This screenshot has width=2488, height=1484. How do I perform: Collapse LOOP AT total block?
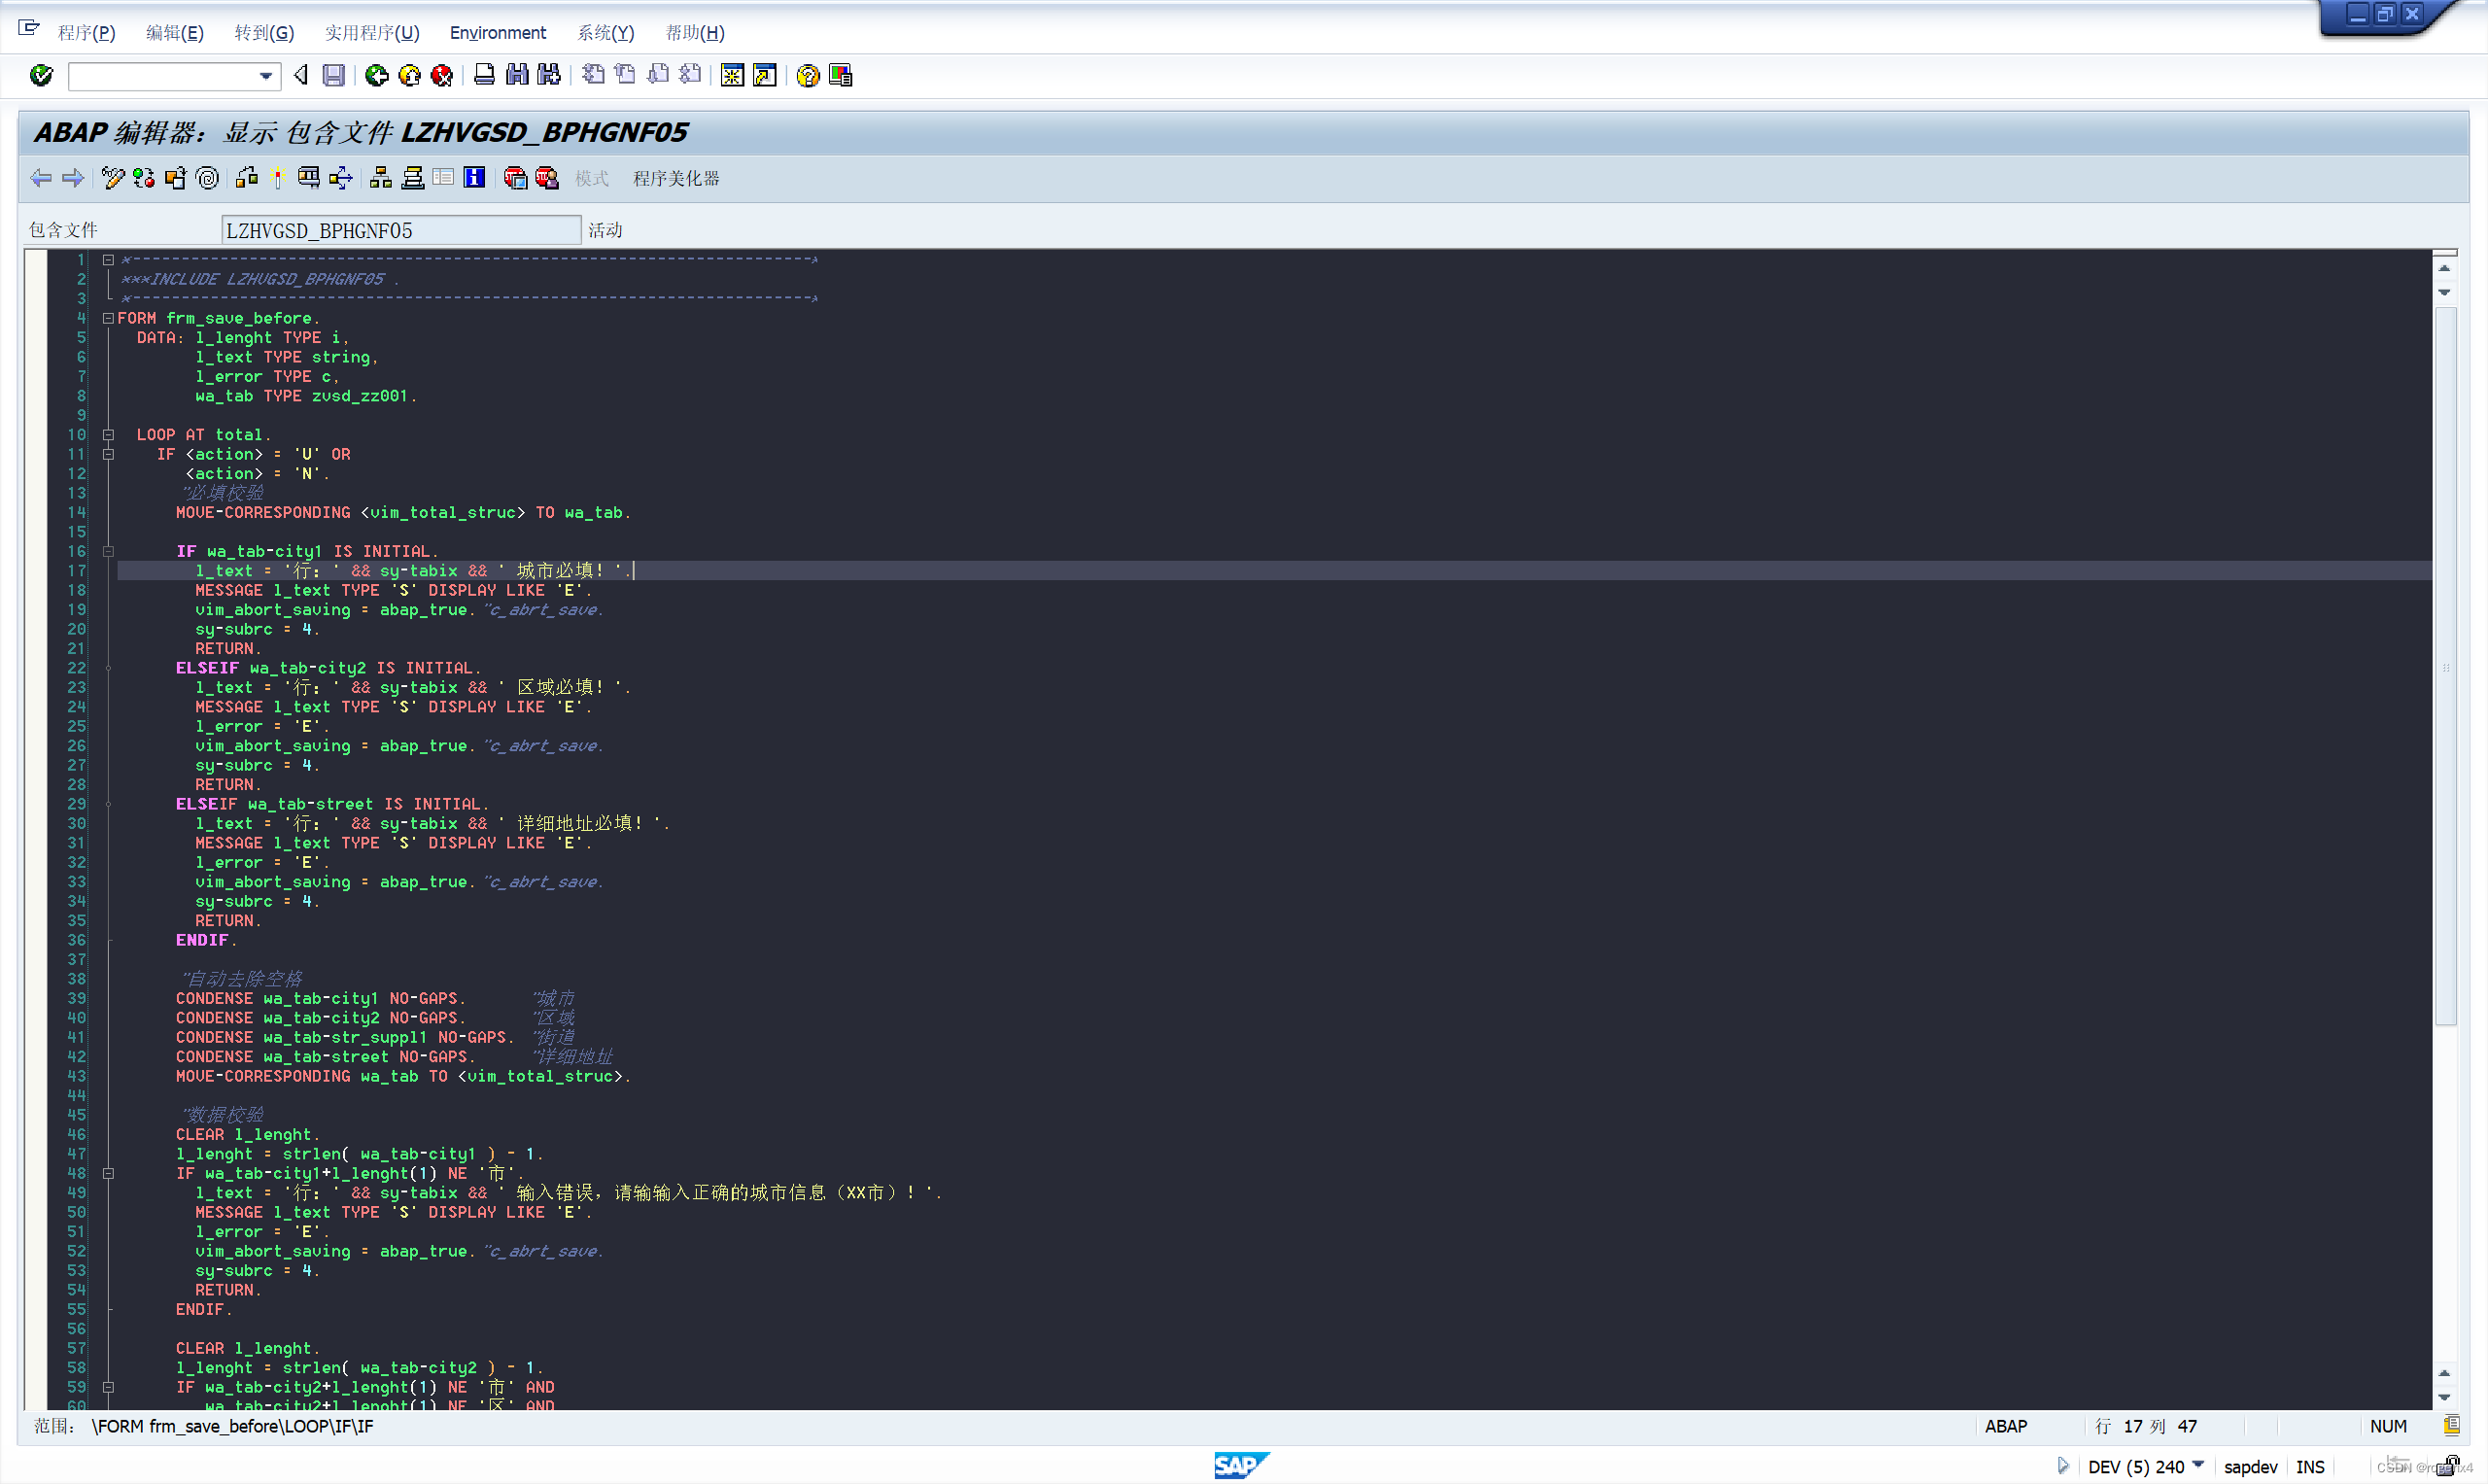pyautogui.click(x=108, y=435)
